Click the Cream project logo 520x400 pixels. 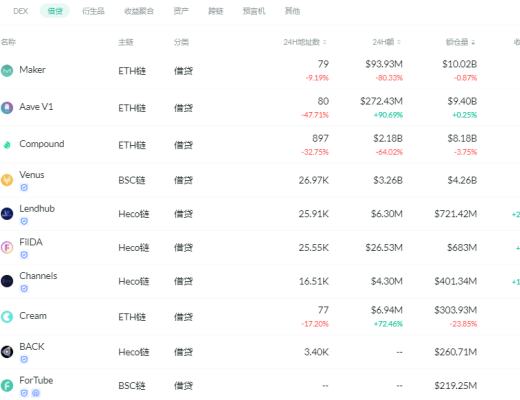coord(7,316)
